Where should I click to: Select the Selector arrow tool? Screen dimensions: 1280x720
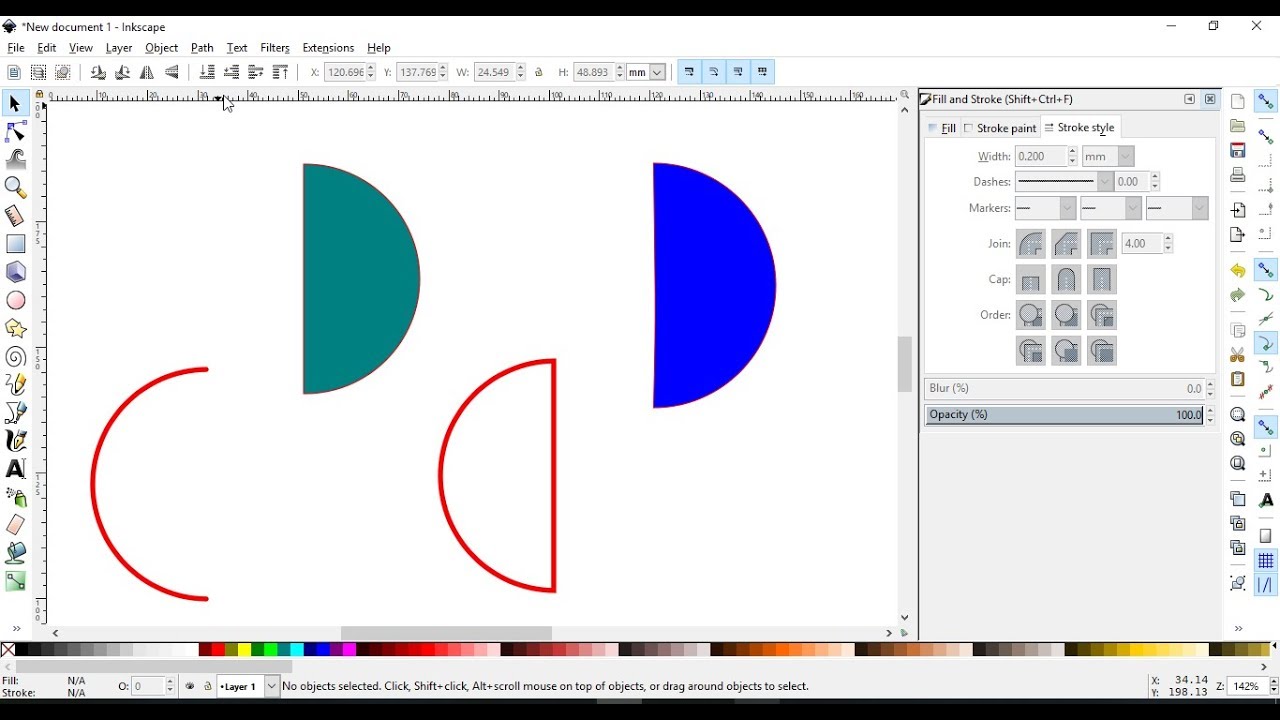15,104
